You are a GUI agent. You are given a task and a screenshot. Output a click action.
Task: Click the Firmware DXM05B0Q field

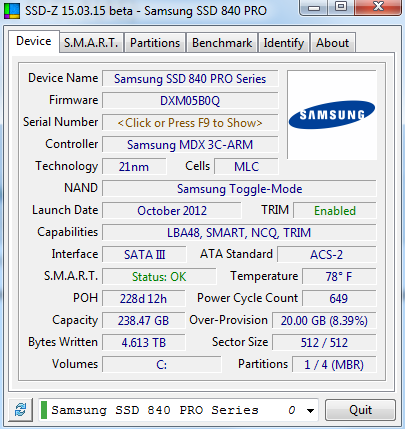click(190, 101)
